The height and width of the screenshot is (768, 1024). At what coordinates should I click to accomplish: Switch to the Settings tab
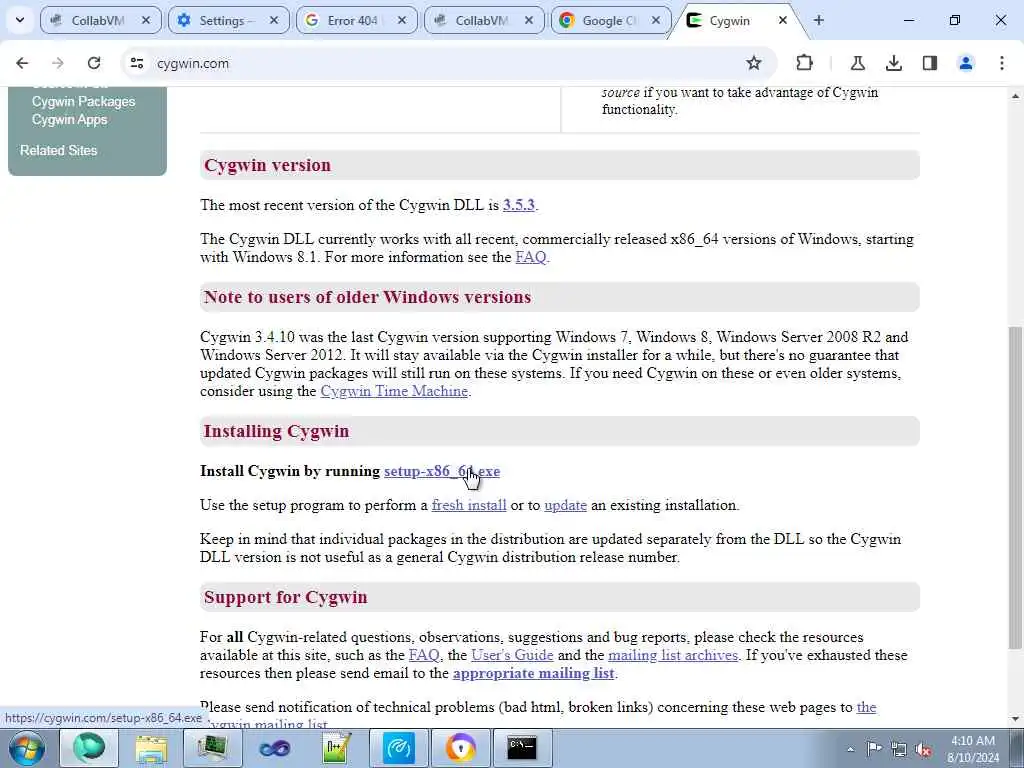click(227, 20)
